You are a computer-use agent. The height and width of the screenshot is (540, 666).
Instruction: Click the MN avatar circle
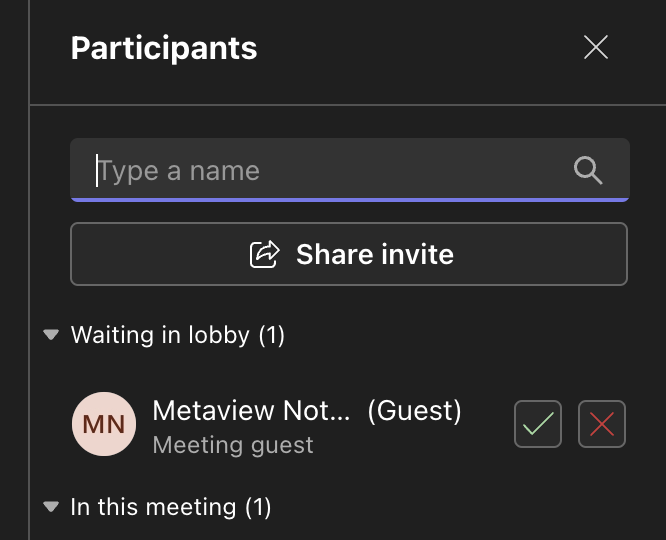coord(104,424)
